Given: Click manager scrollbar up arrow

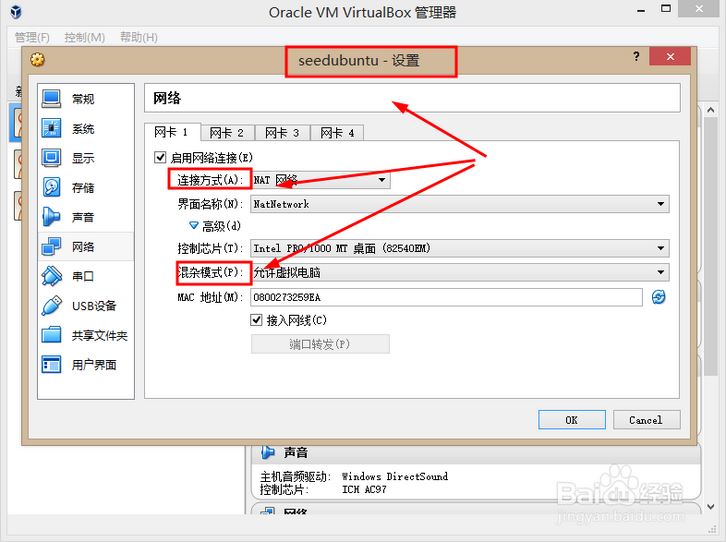Looking at the screenshot, I should tap(711, 110).
